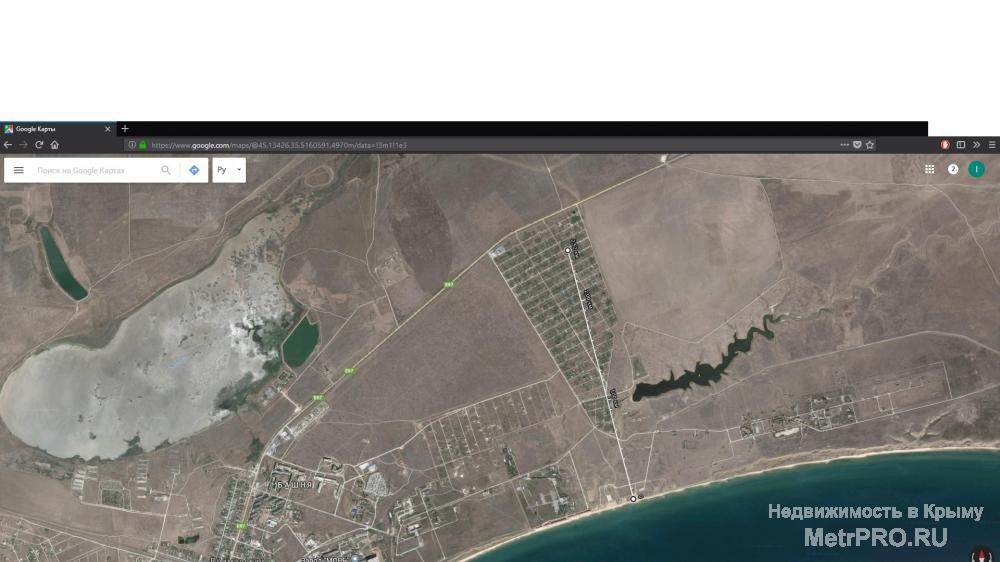Save page to Pocket

coord(857,145)
